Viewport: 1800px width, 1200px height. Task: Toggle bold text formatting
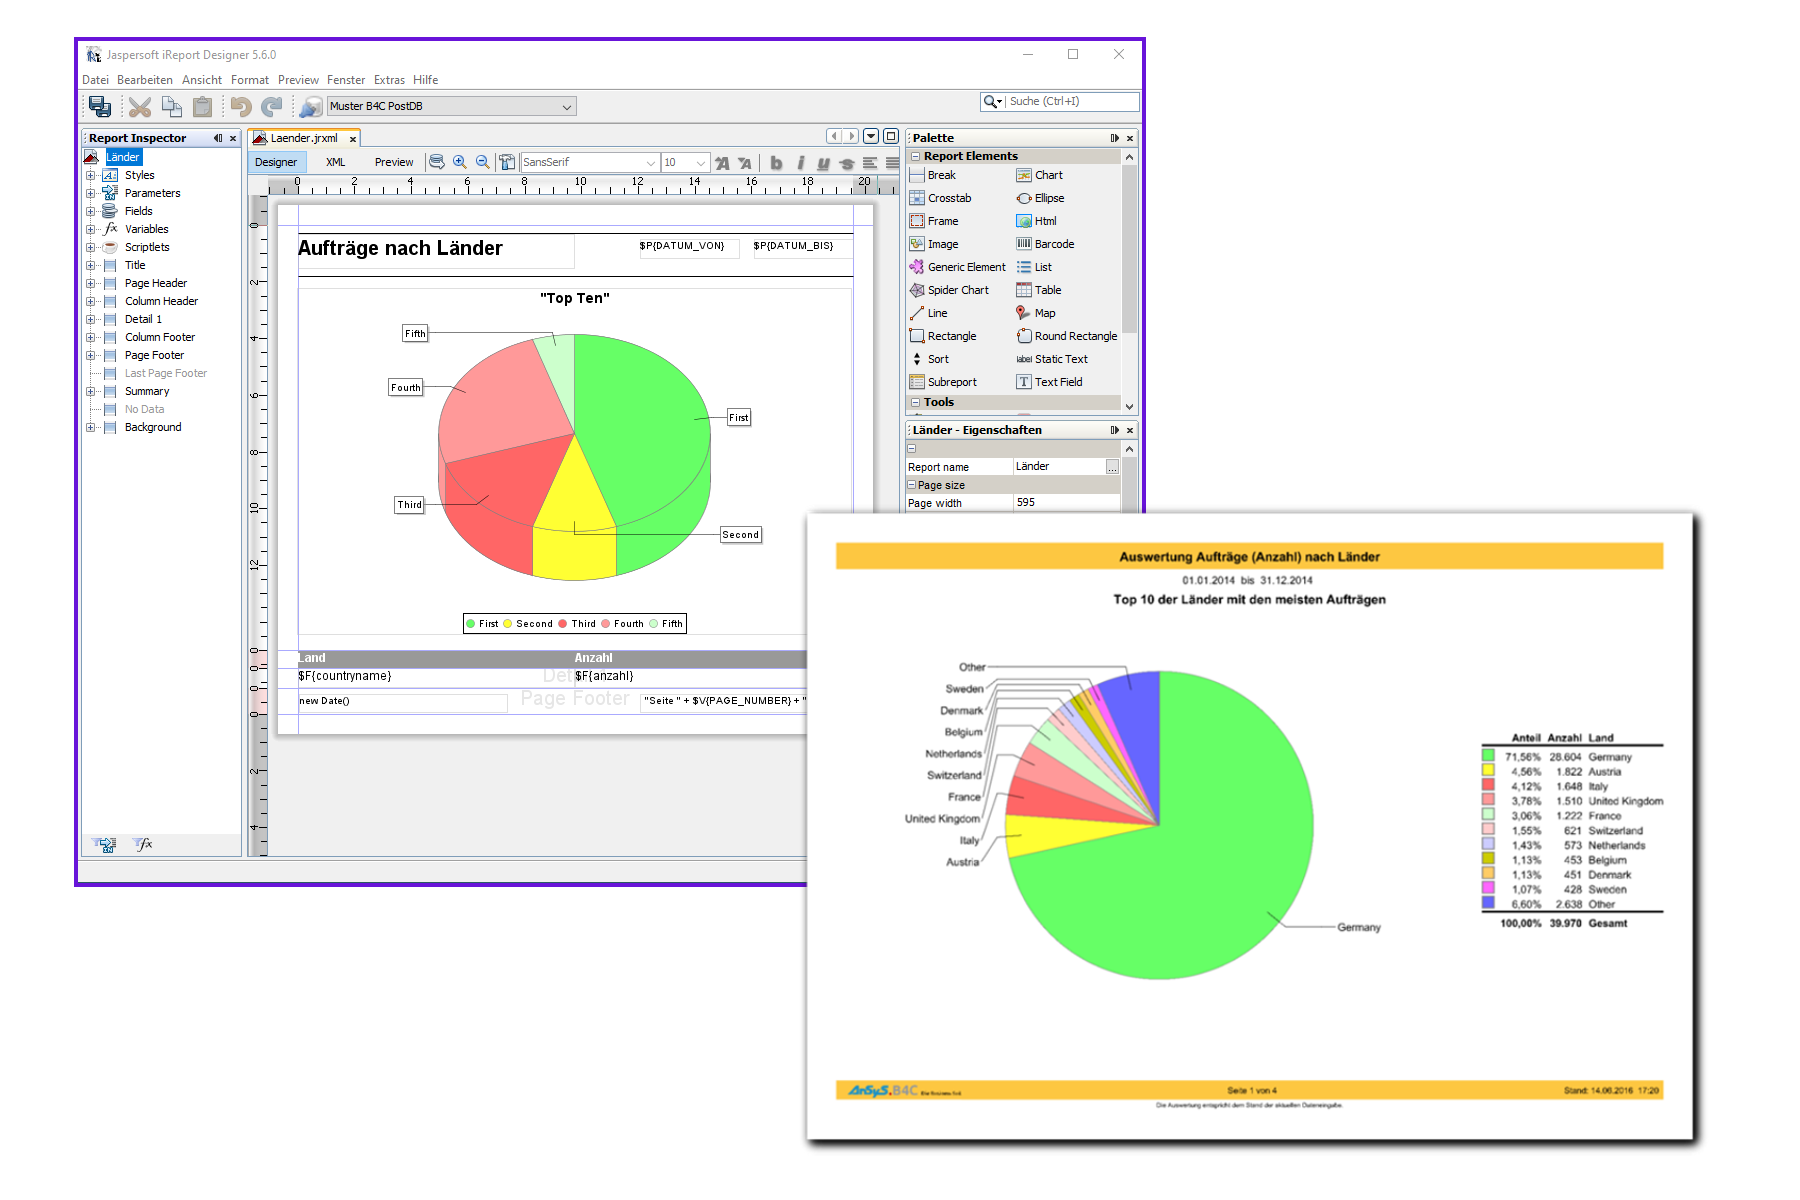coord(776,163)
